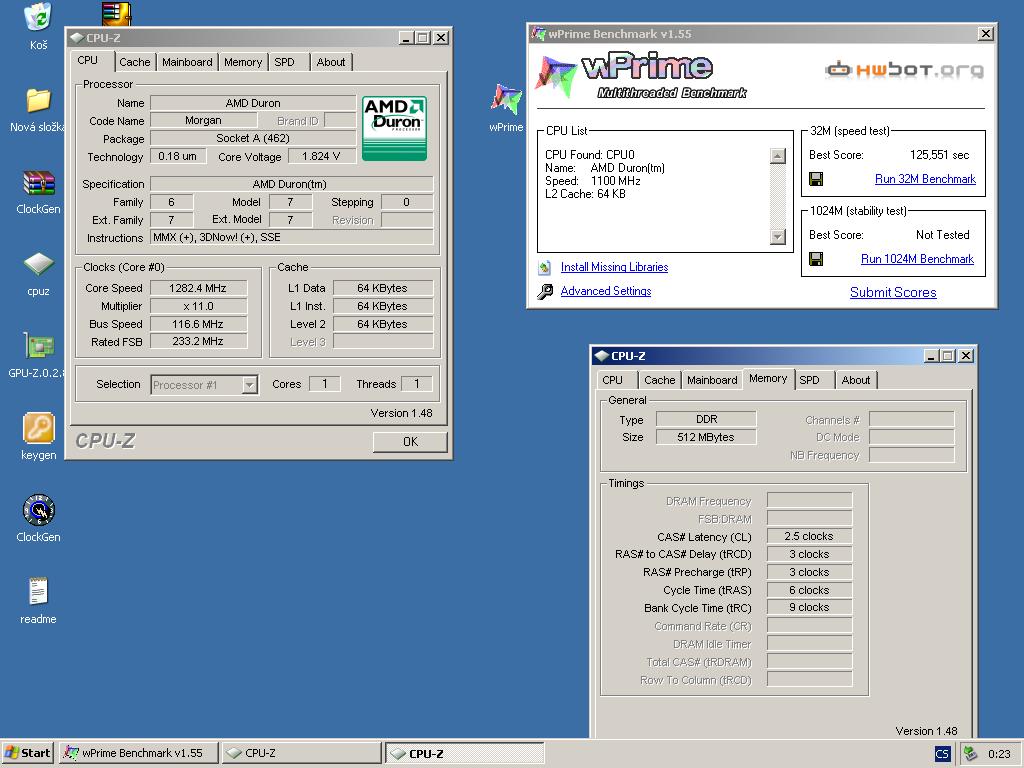Click the Core Speed 1282.4 MHz field
This screenshot has height=768, width=1024.
coord(199,289)
